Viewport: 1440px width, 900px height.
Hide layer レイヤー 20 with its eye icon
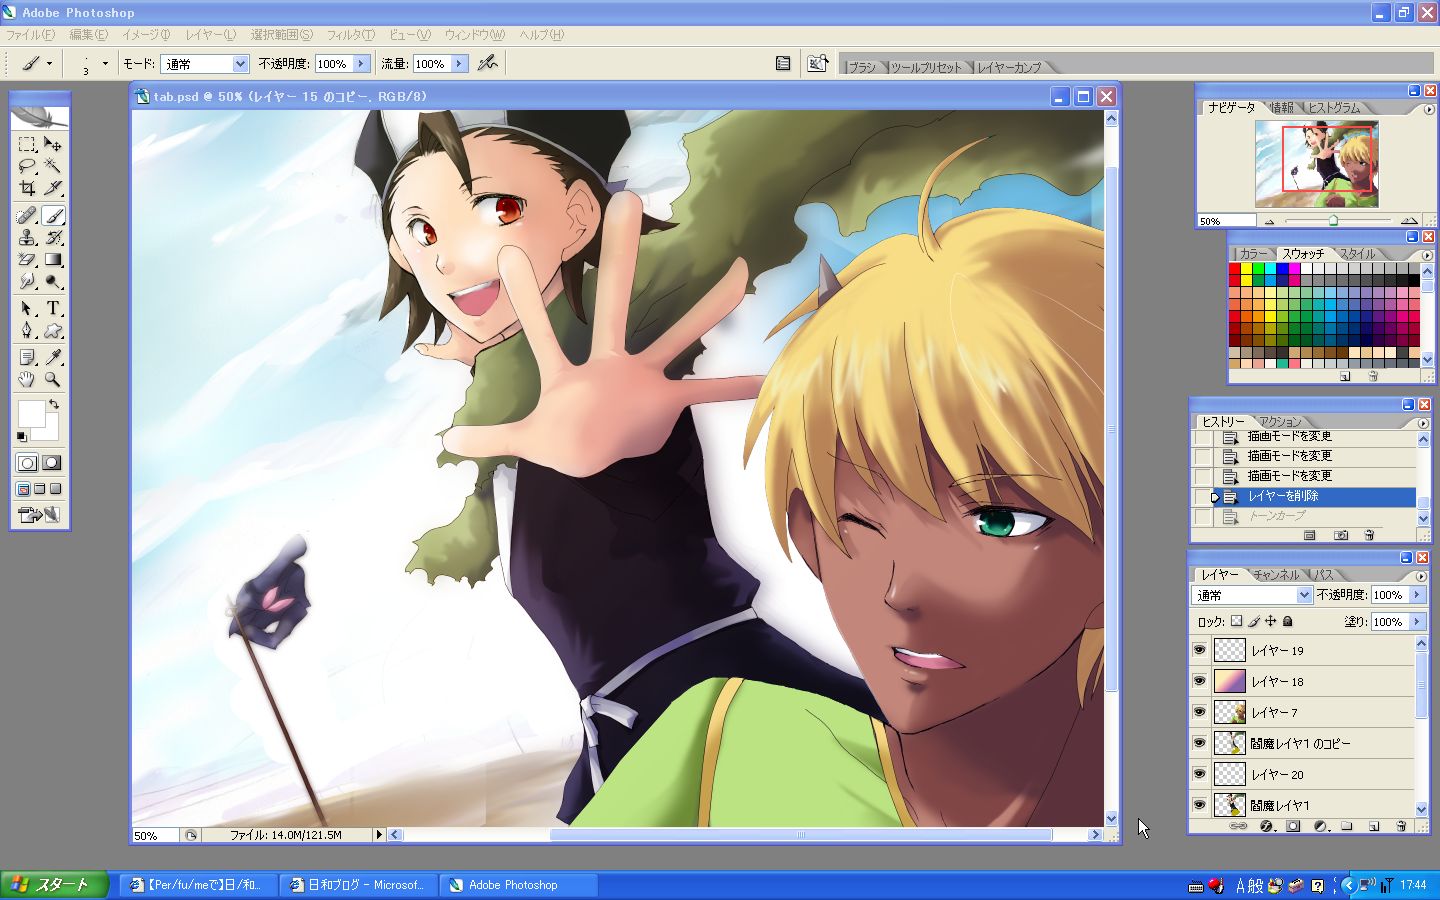pyautogui.click(x=1199, y=774)
